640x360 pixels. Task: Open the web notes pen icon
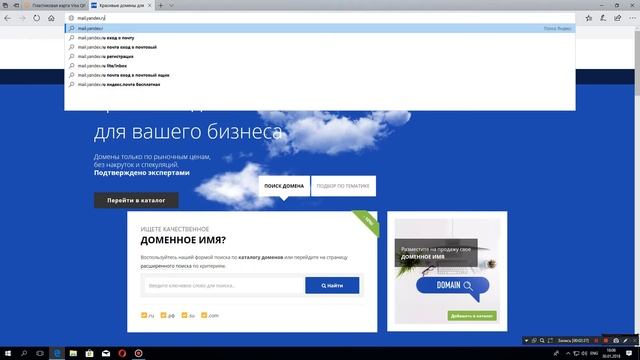coord(603,18)
